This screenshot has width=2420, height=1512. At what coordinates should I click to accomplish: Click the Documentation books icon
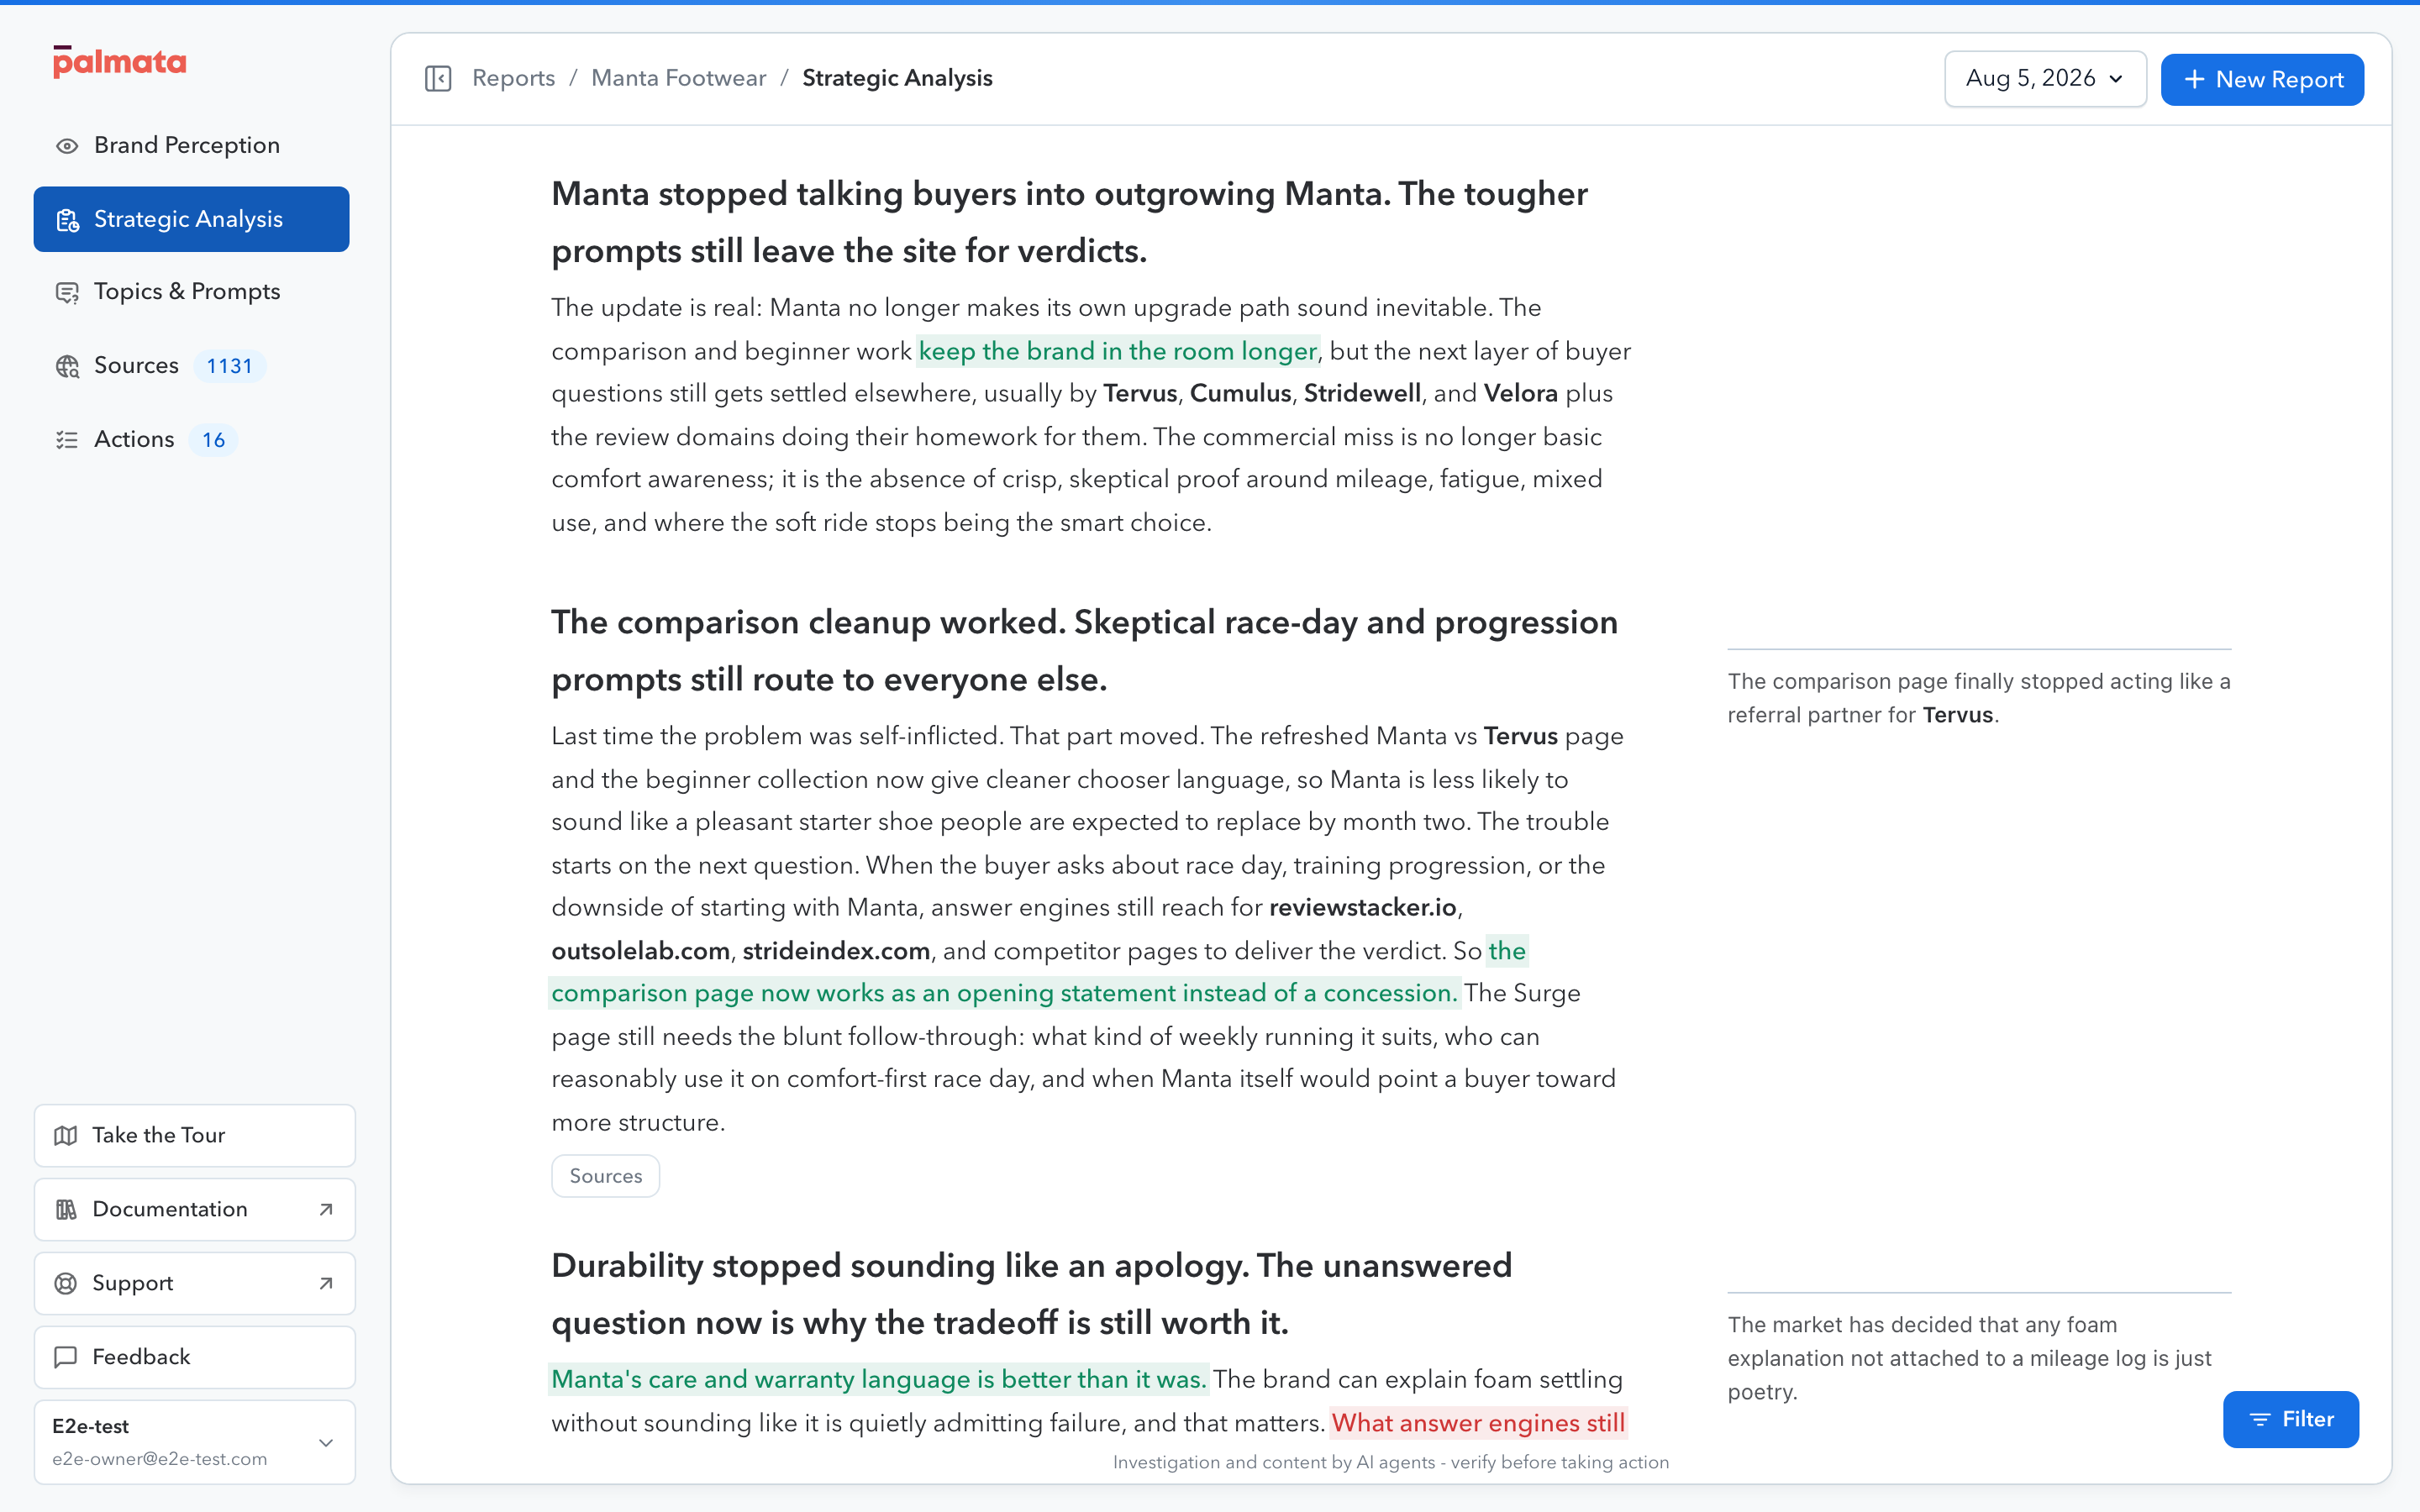pos(66,1209)
